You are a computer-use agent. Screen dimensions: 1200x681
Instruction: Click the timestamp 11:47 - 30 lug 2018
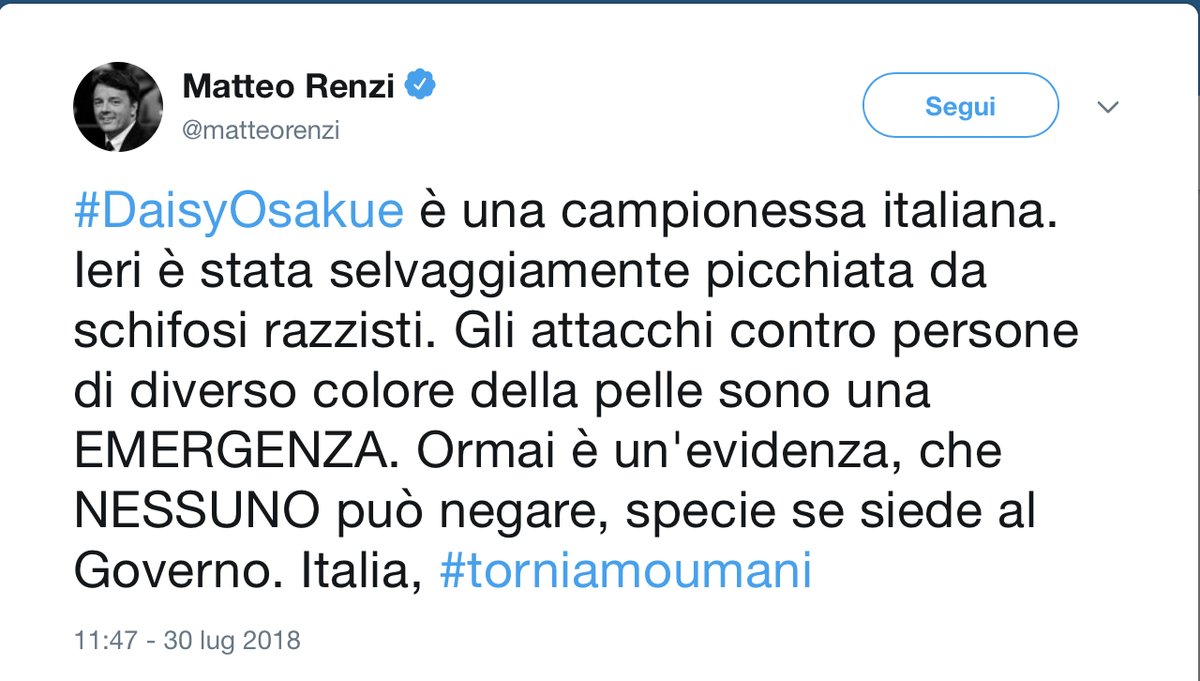[187, 638]
